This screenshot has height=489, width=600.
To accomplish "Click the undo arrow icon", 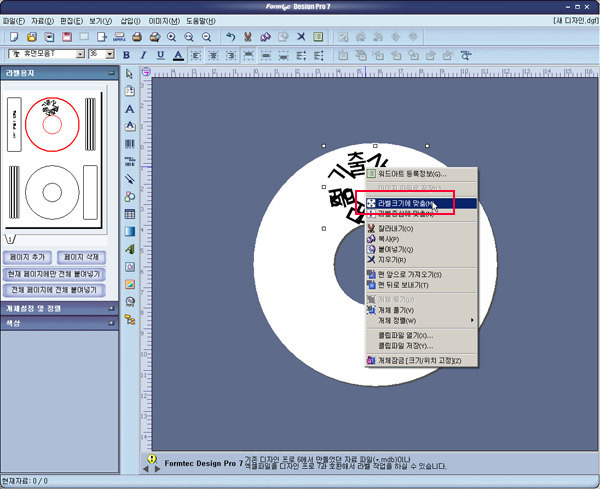I will point(231,36).
